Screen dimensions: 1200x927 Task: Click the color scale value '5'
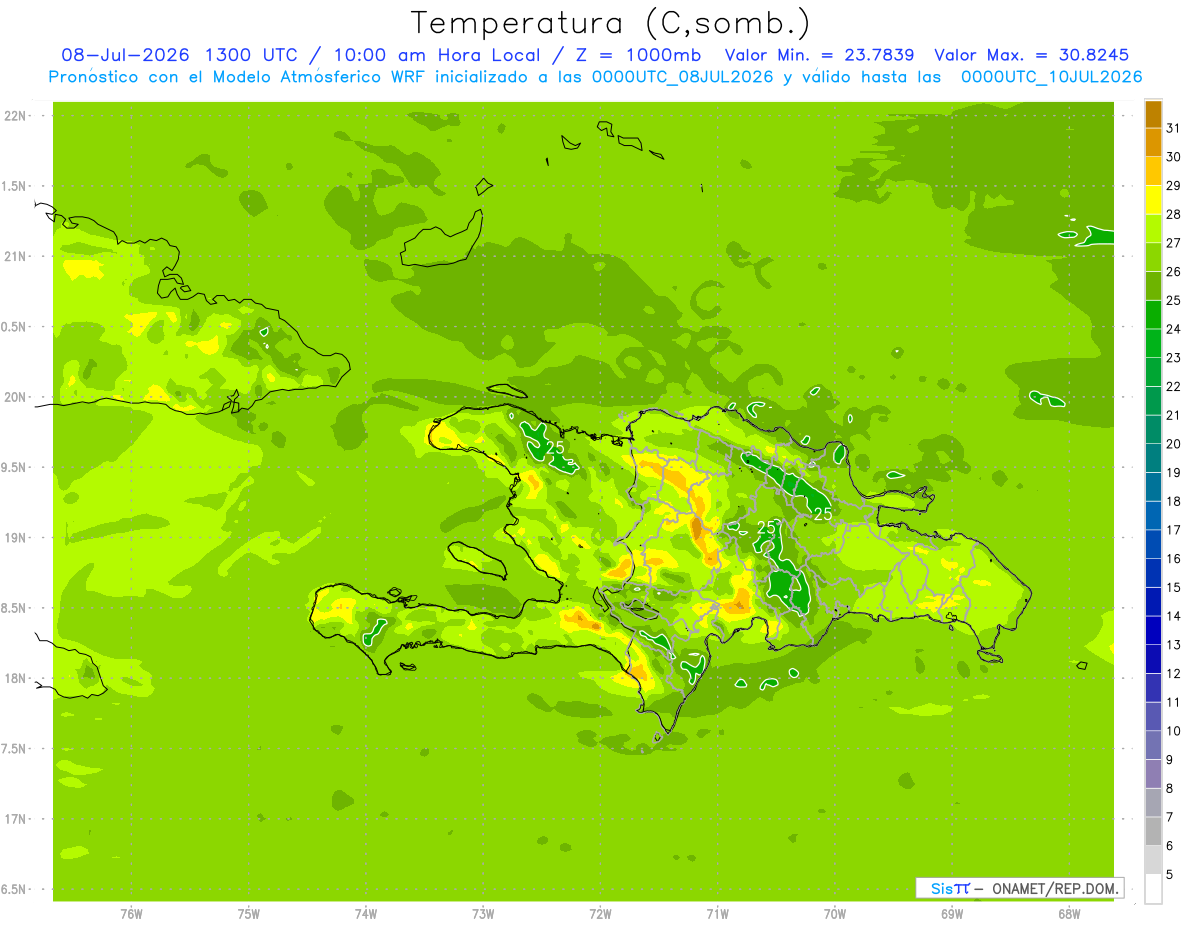pos(1170,874)
